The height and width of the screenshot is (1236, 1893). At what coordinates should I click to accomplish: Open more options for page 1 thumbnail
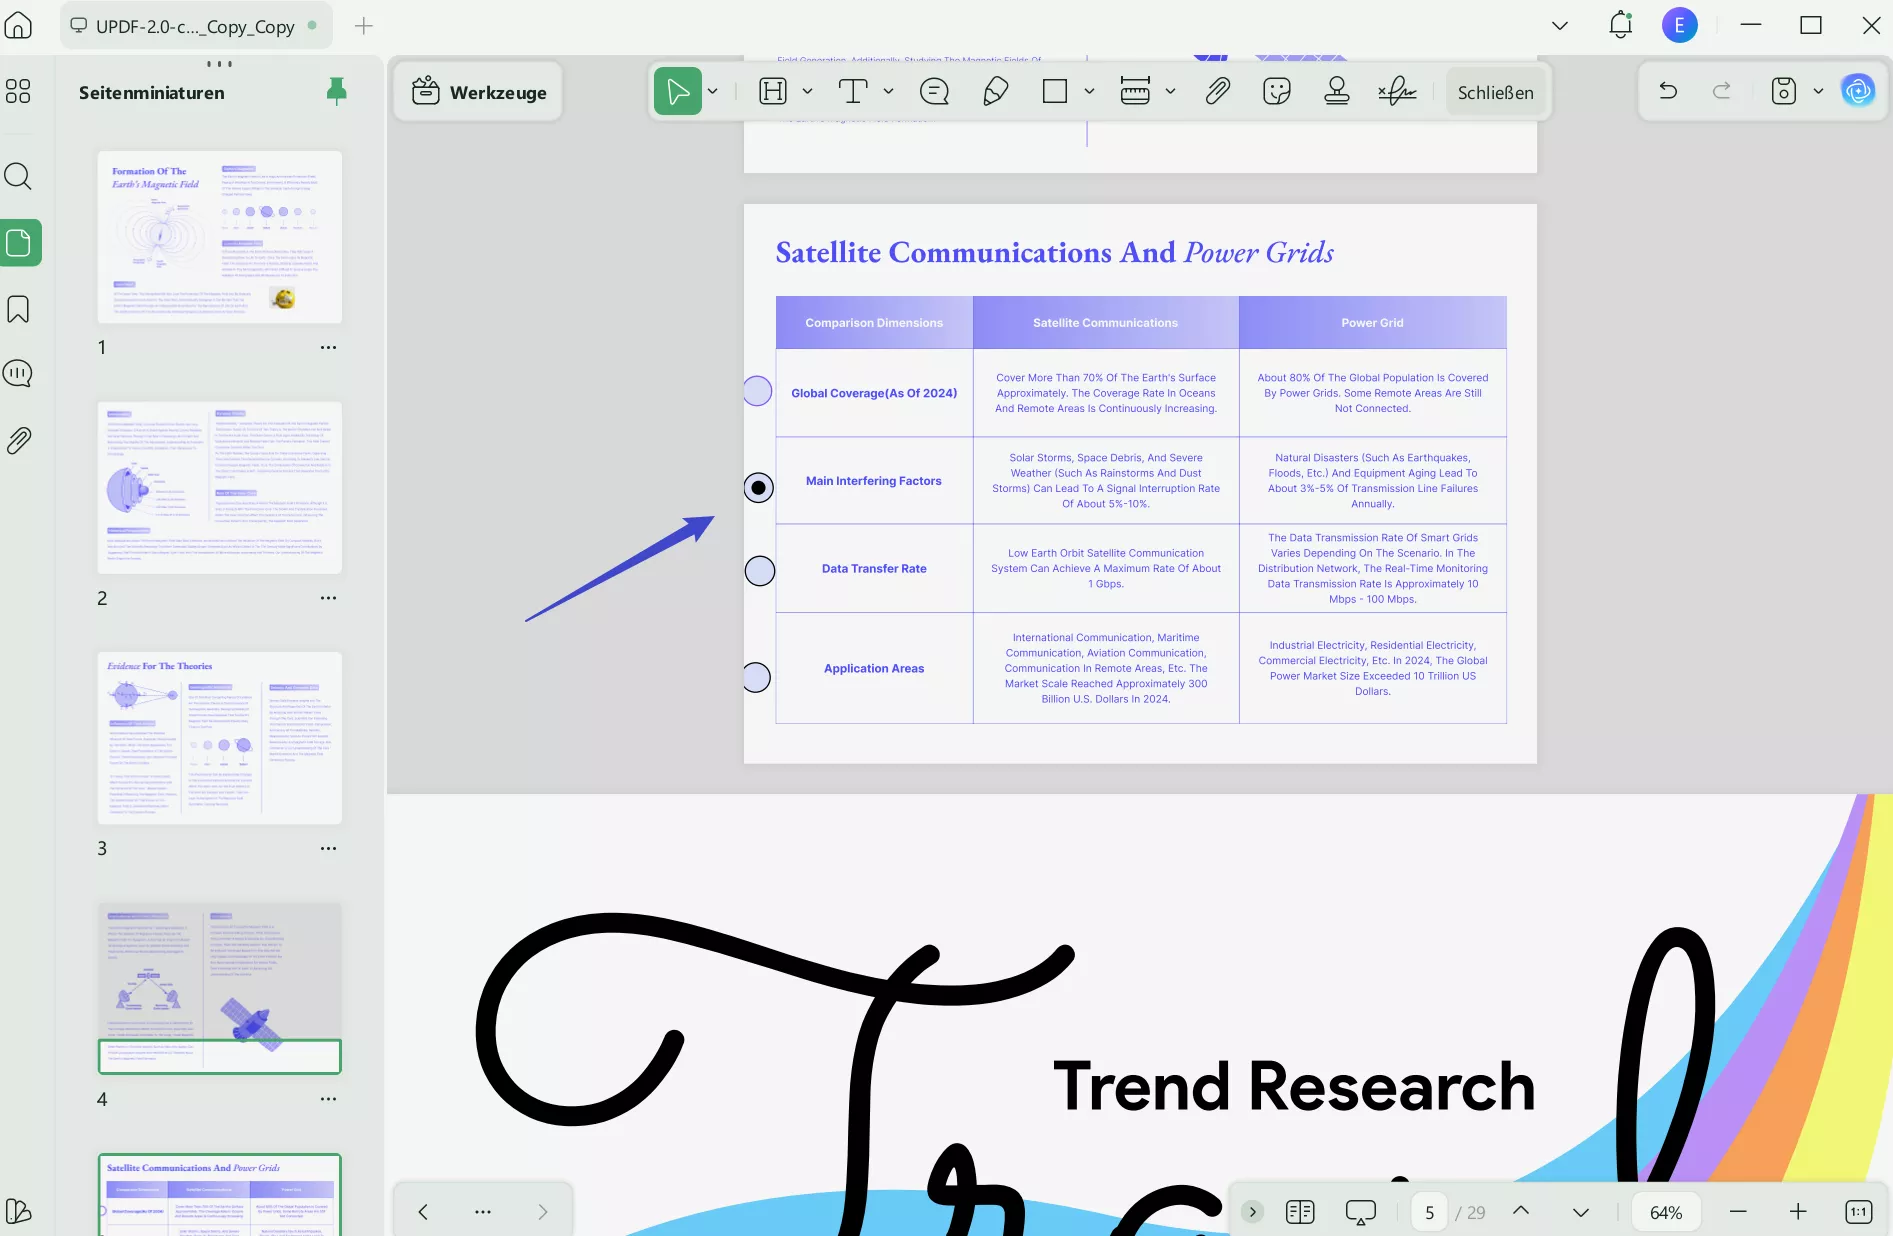pos(328,348)
